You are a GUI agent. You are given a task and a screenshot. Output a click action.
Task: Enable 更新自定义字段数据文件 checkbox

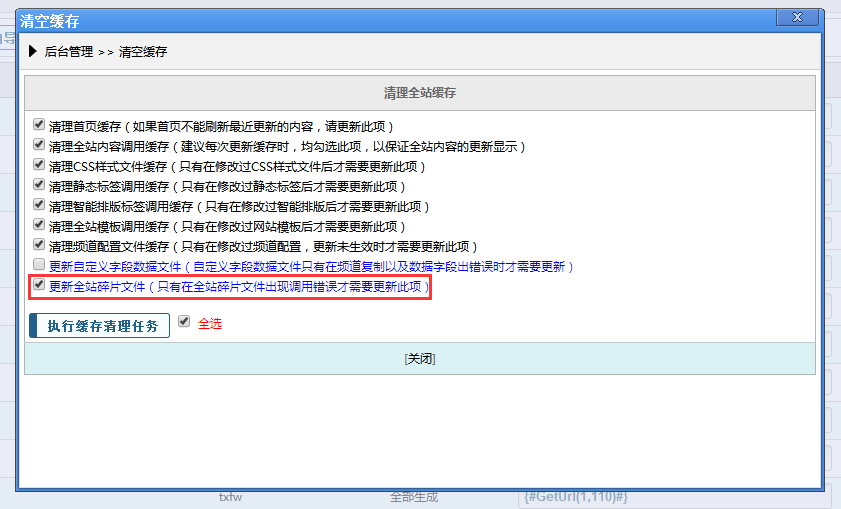click(39, 265)
